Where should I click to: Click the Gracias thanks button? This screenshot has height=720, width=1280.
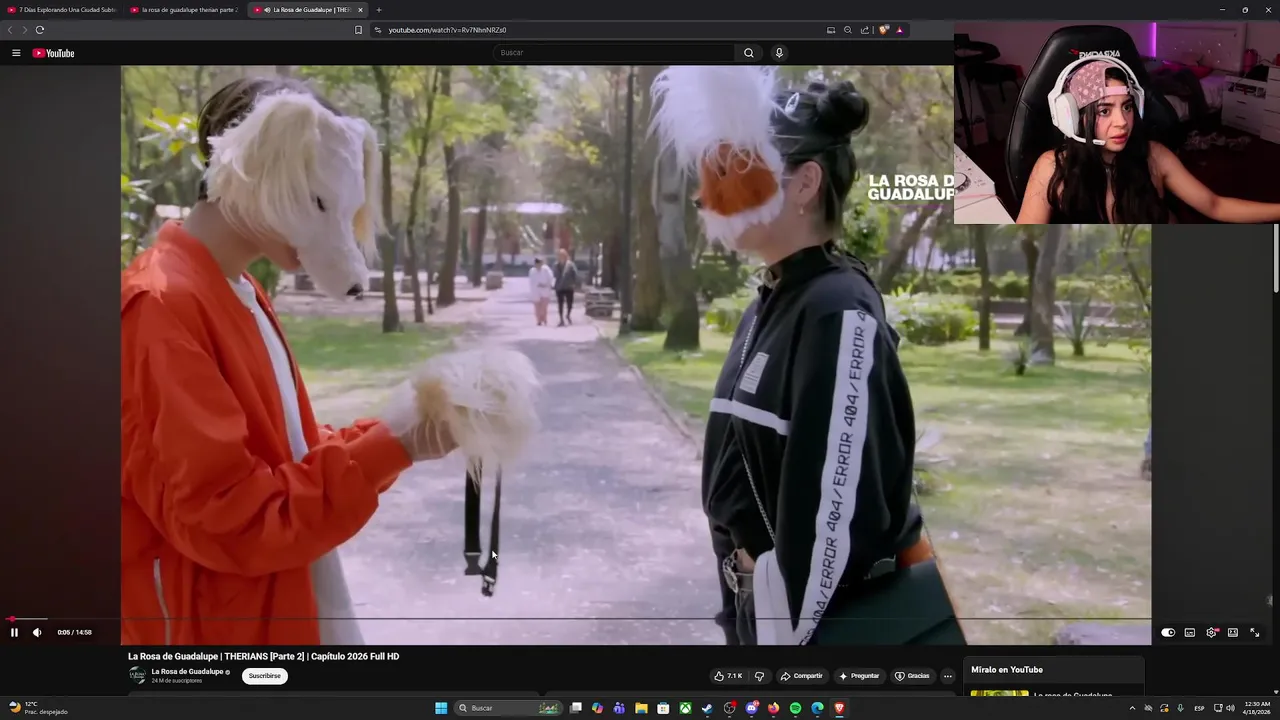[x=912, y=676]
